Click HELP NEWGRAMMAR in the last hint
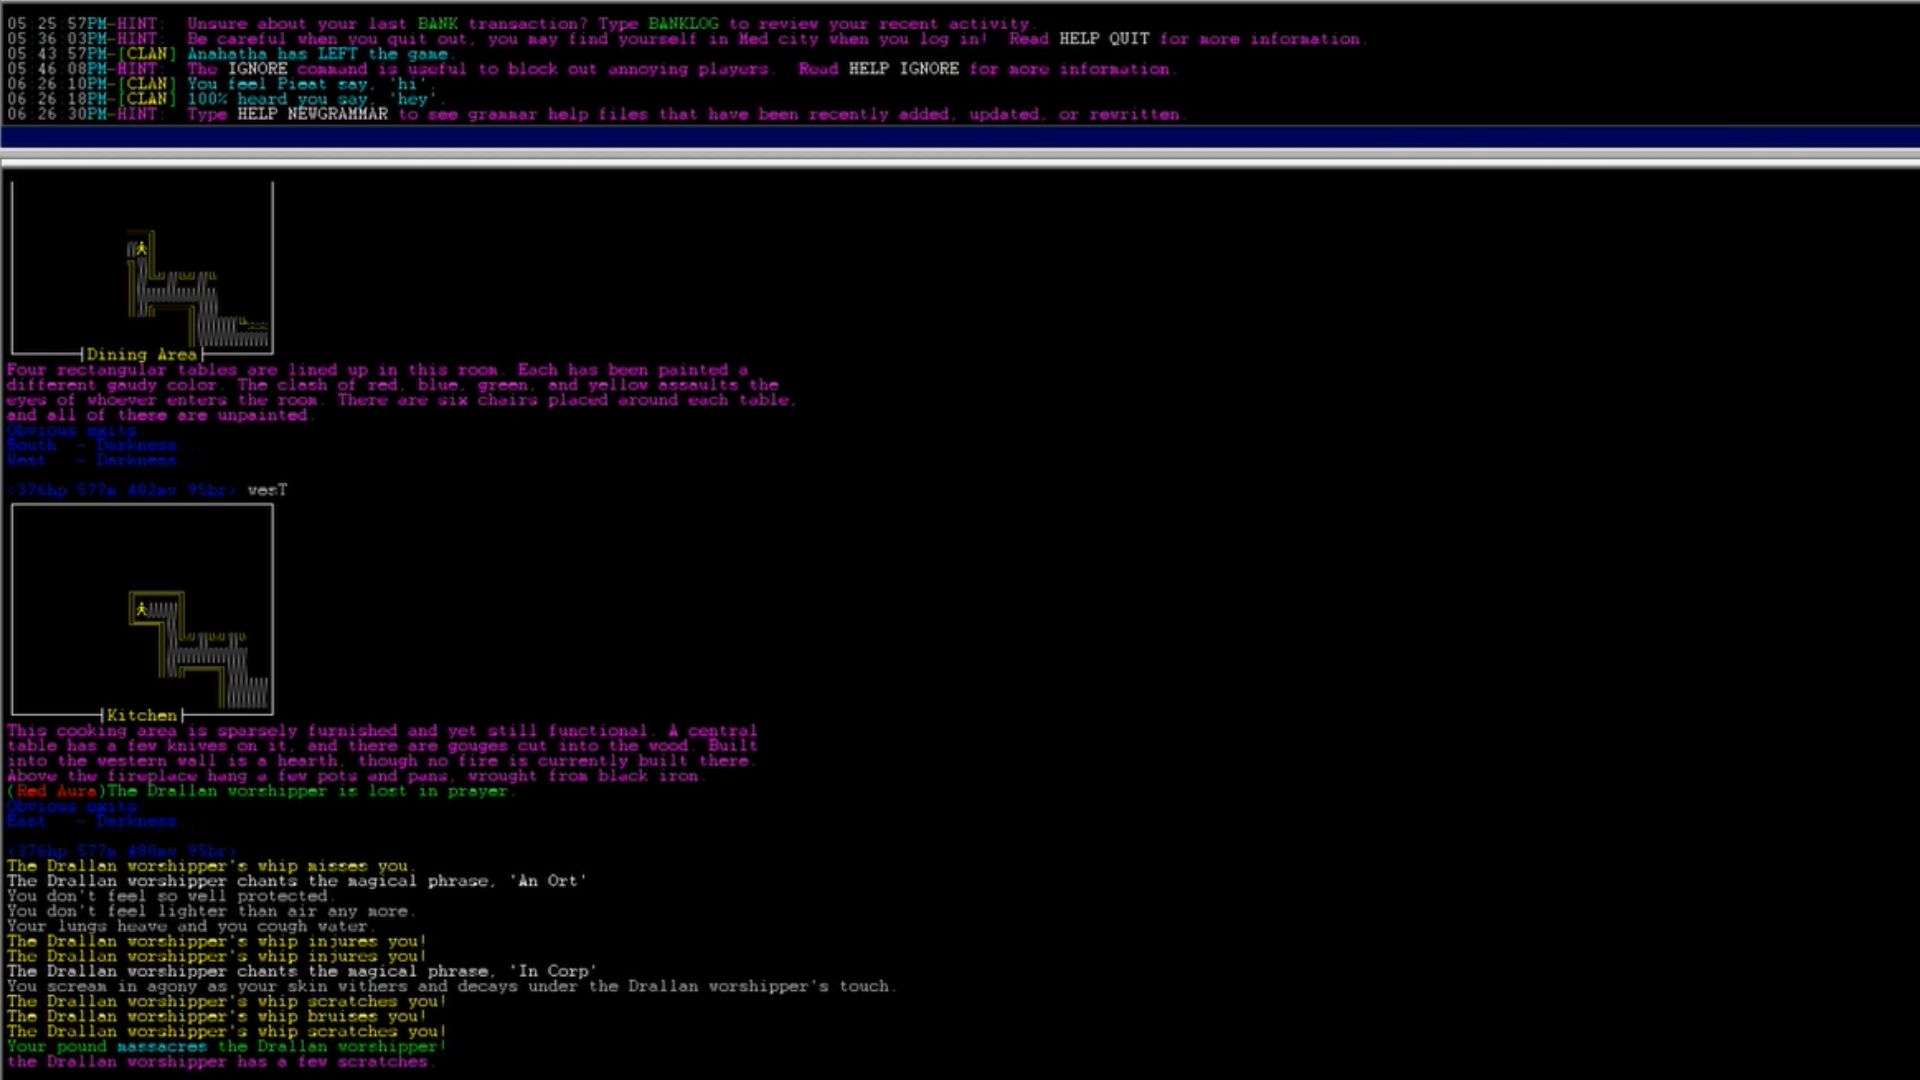 [x=312, y=114]
